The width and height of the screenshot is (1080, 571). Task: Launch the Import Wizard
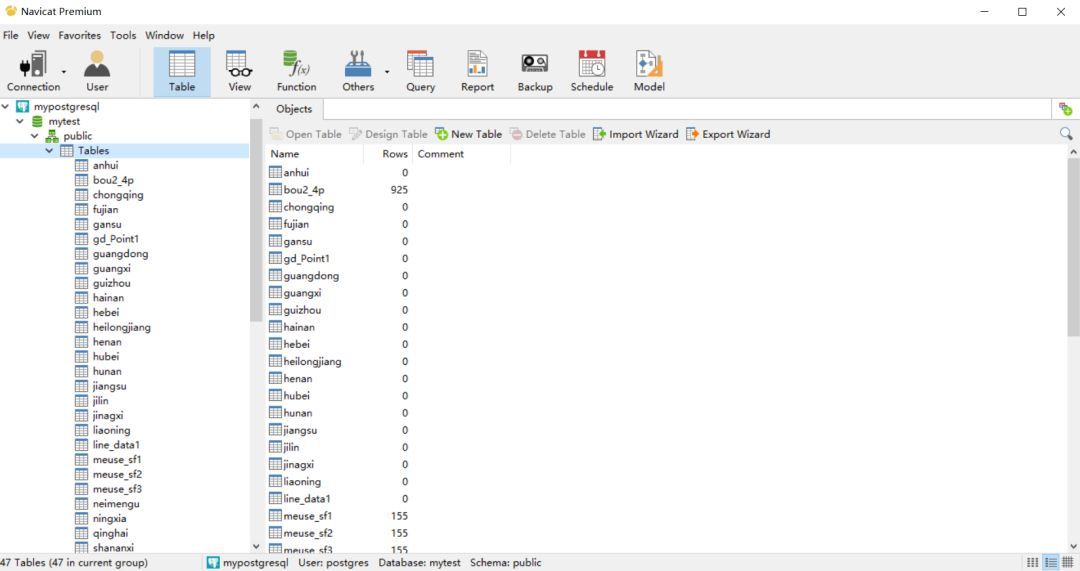click(x=636, y=134)
